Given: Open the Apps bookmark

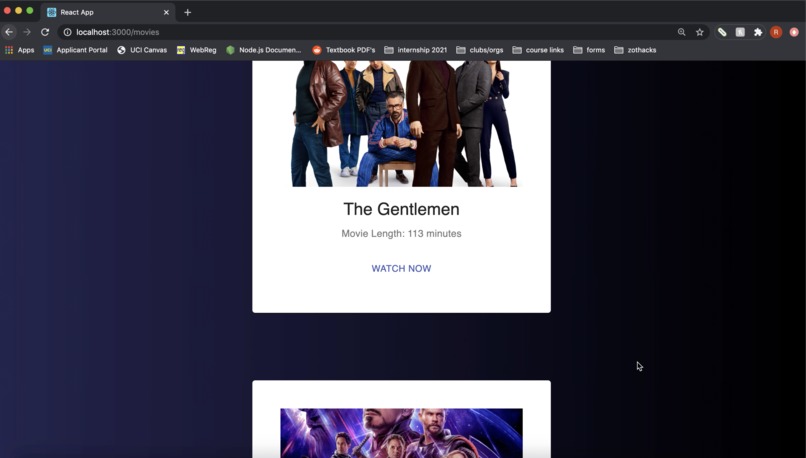Looking at the screenshot, I should pyautogui.click(x=20, y=50).
